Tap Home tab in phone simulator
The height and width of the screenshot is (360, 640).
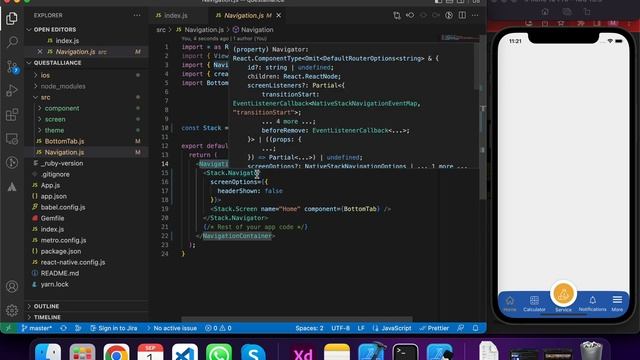(509, 304)
